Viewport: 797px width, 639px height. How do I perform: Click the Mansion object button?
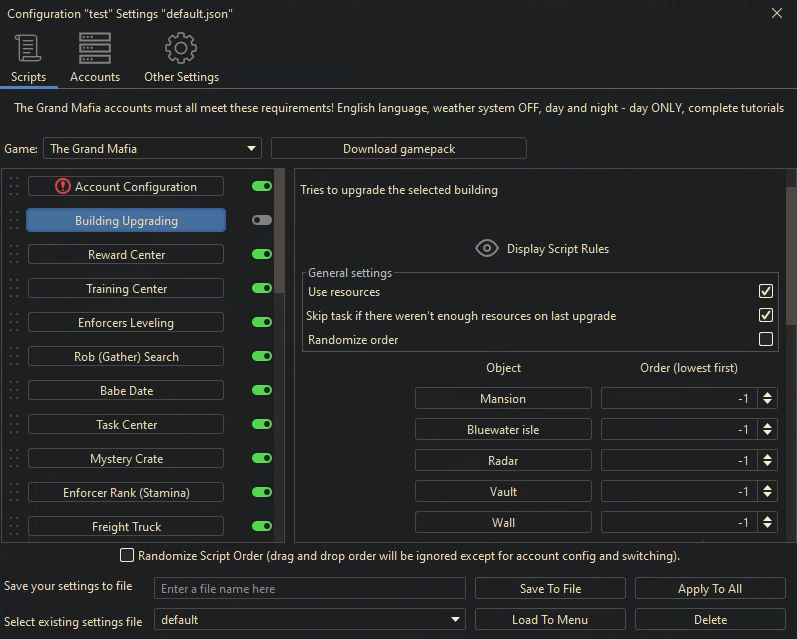click(x=503, y=398)
